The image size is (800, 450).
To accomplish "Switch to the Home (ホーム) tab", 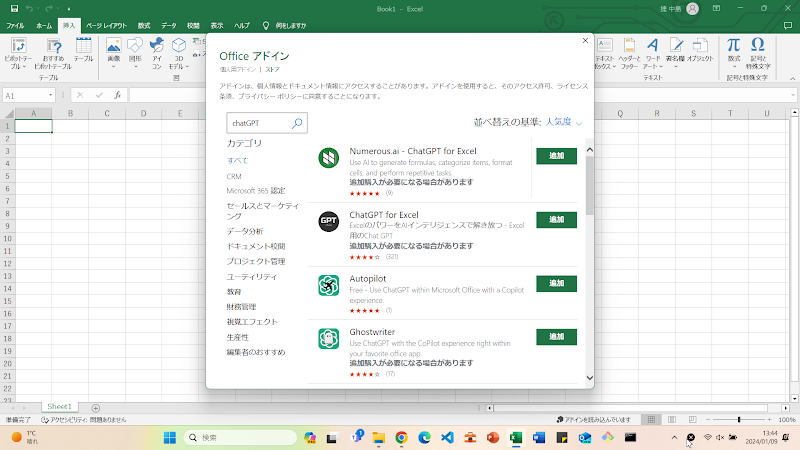I will click(44, 26).
